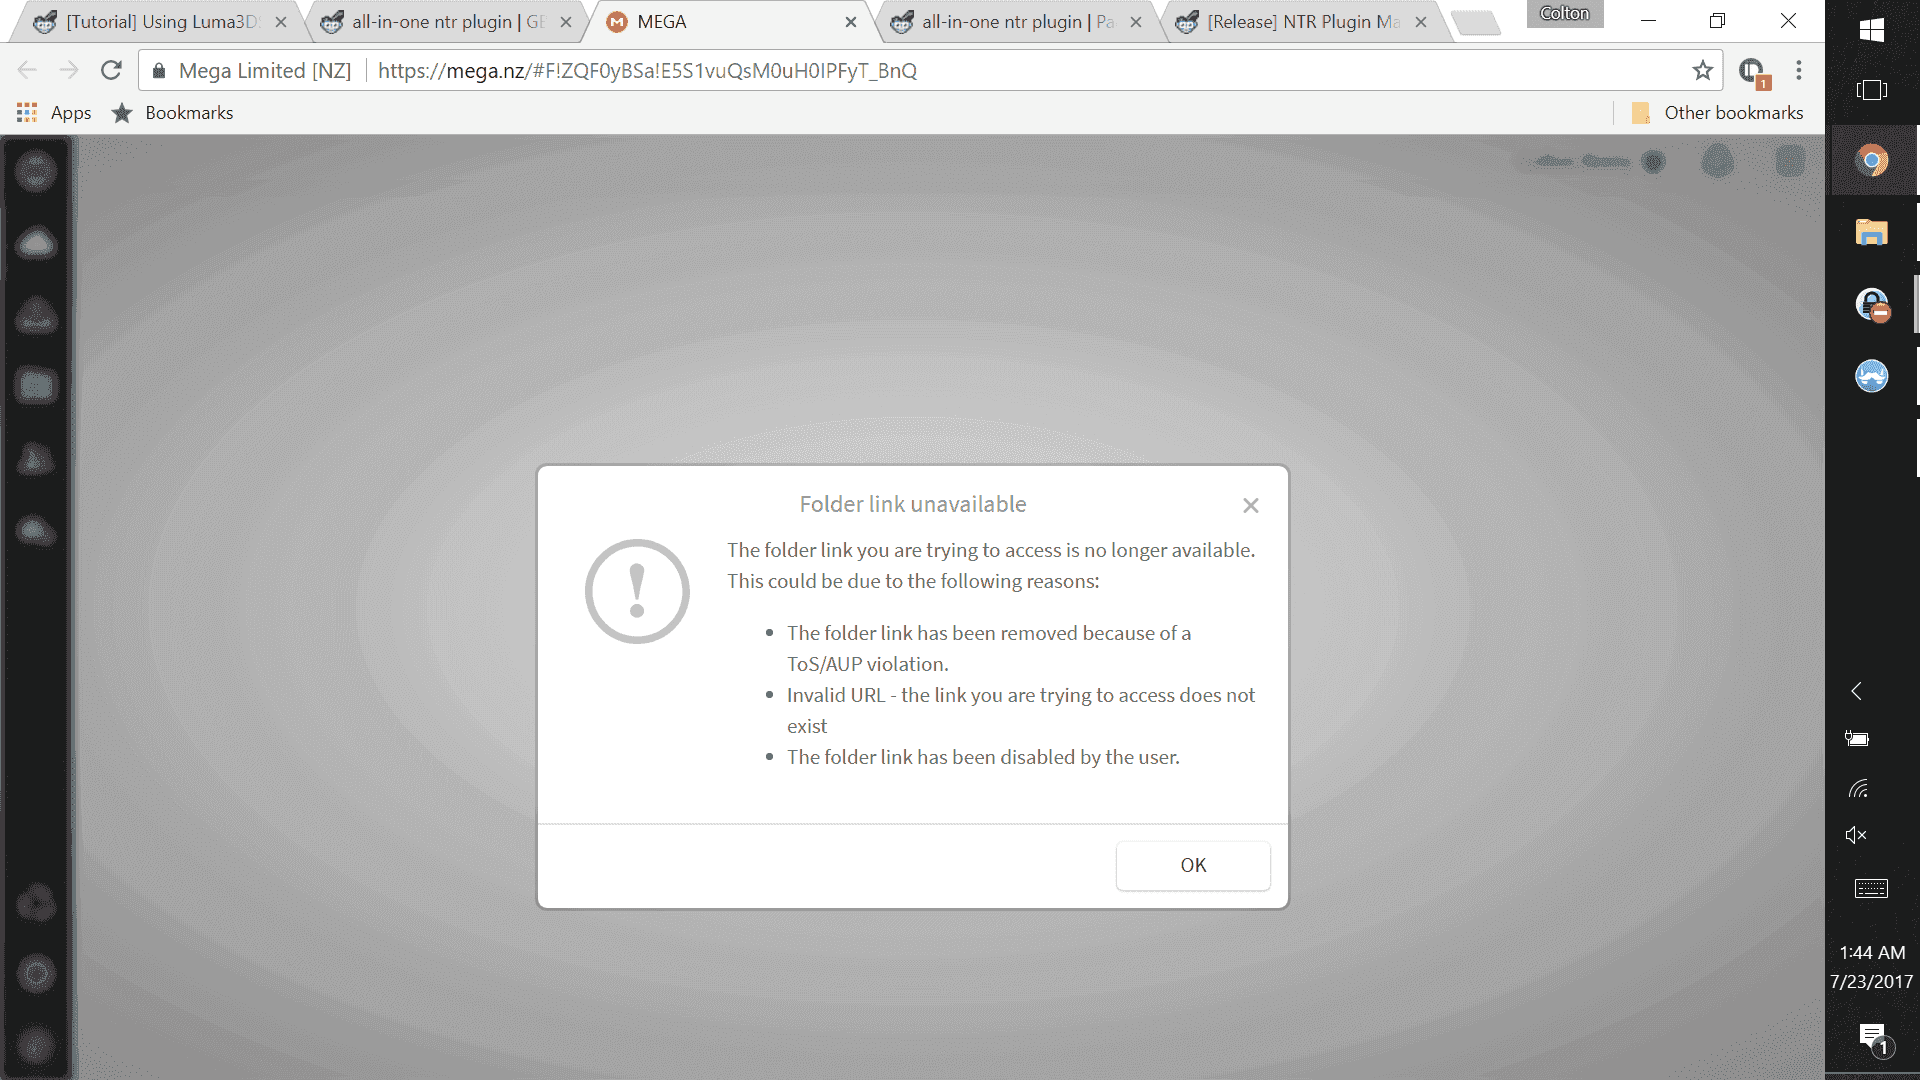Switch to the [Tutorial] Using Luma3D tab
The image size is (1920, 1080).
155,22
